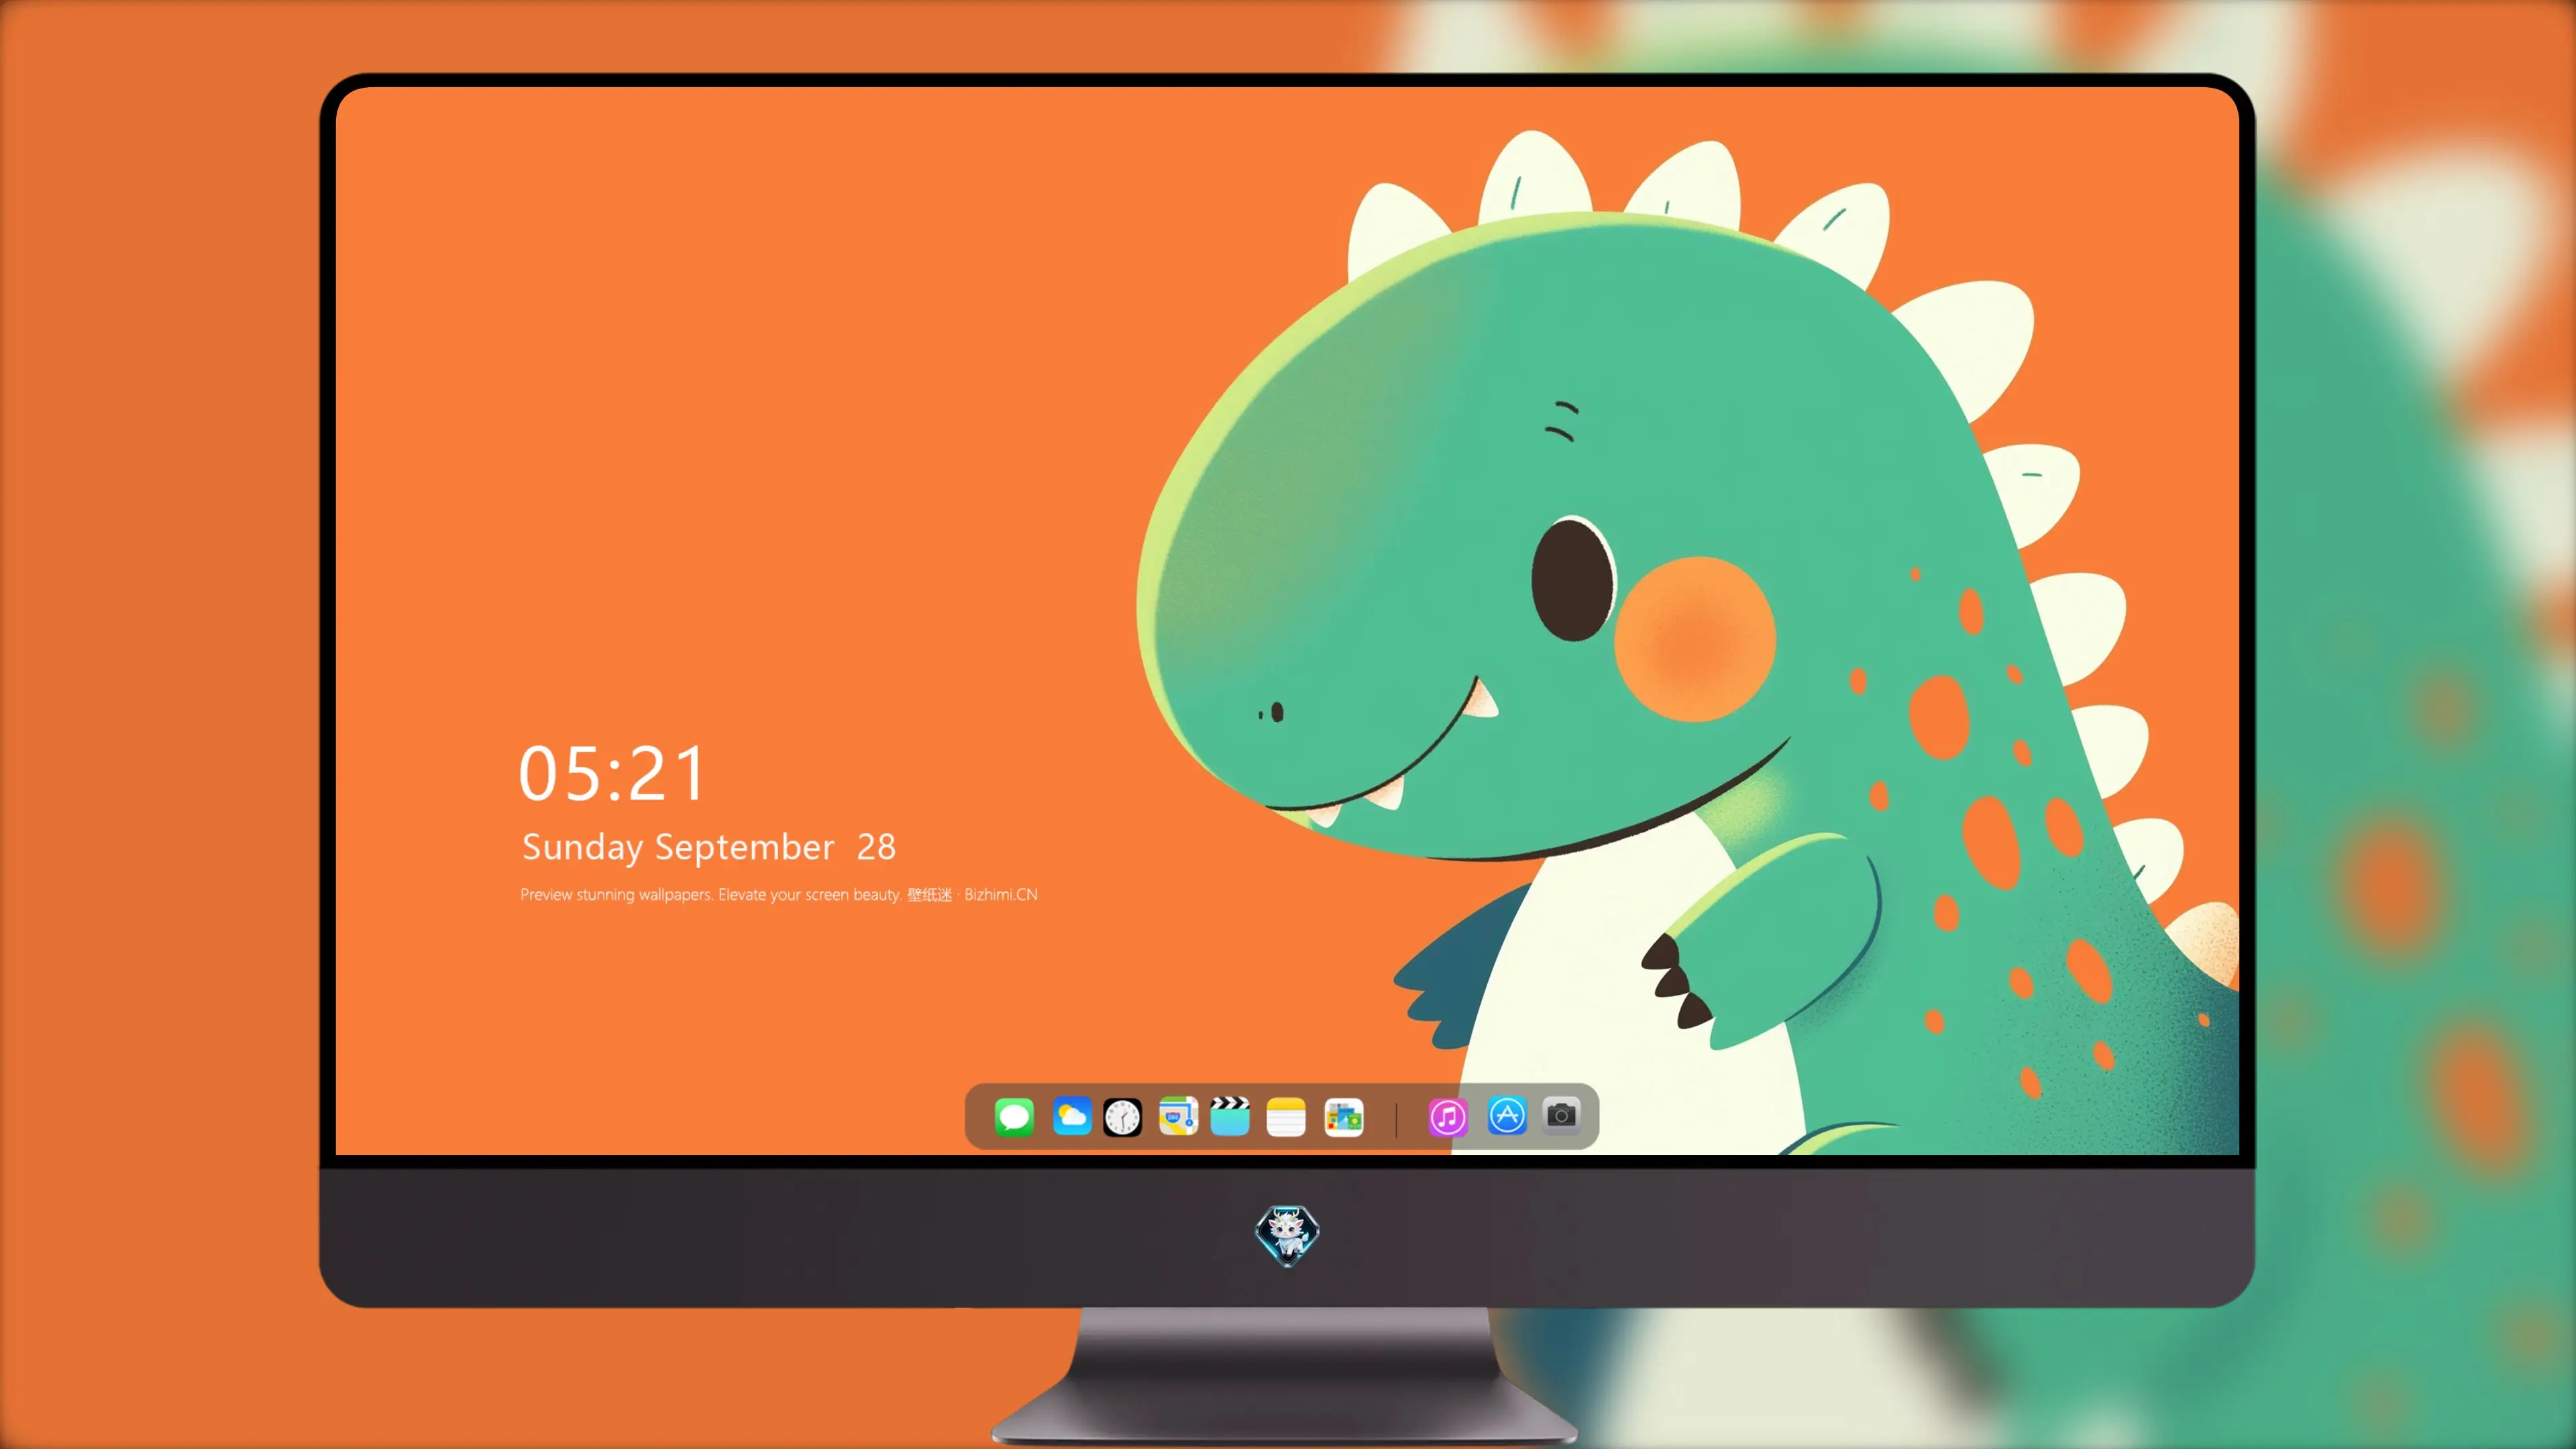This screenshot has height=1449, width=2576.
Task: Launch the App Store from the dock
Action: pos(1506,1115)
